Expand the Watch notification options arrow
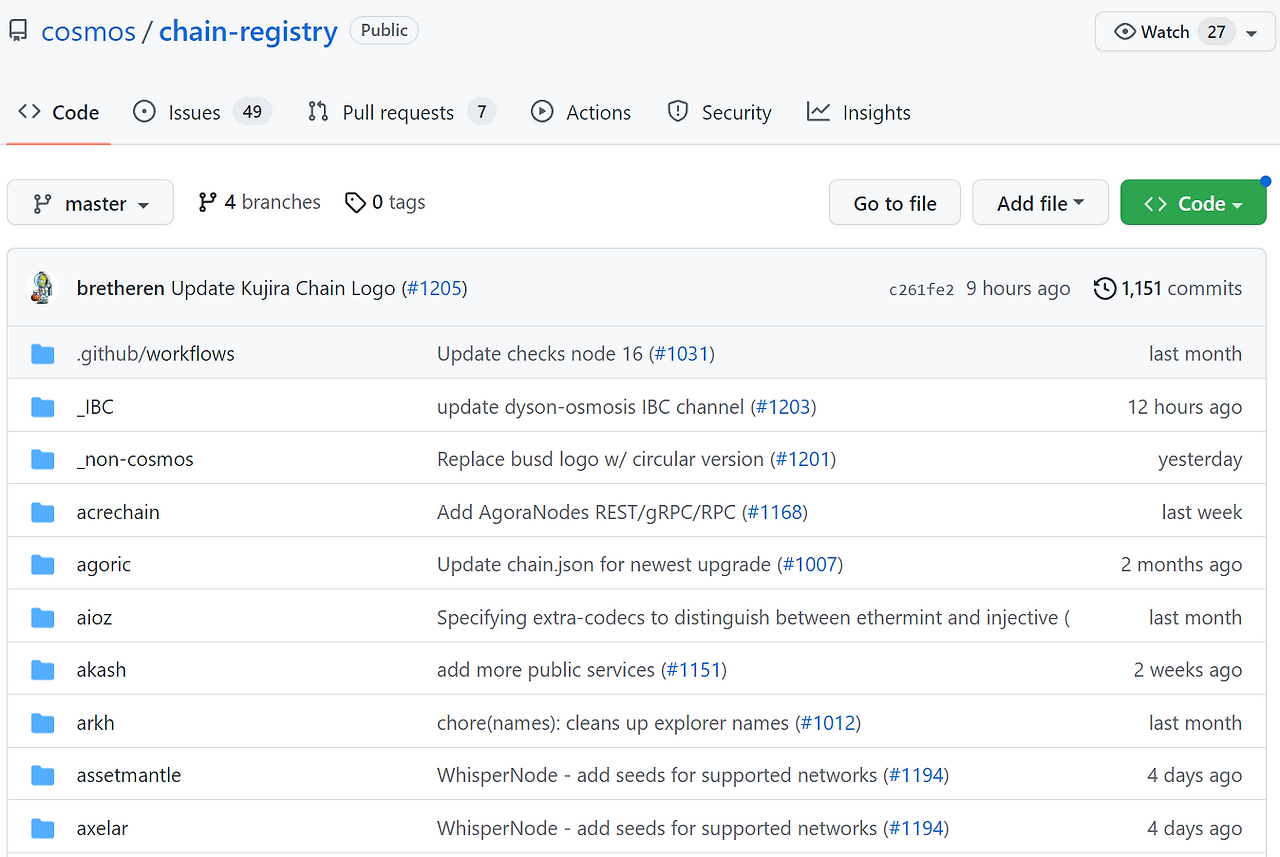 point(1253,31)
